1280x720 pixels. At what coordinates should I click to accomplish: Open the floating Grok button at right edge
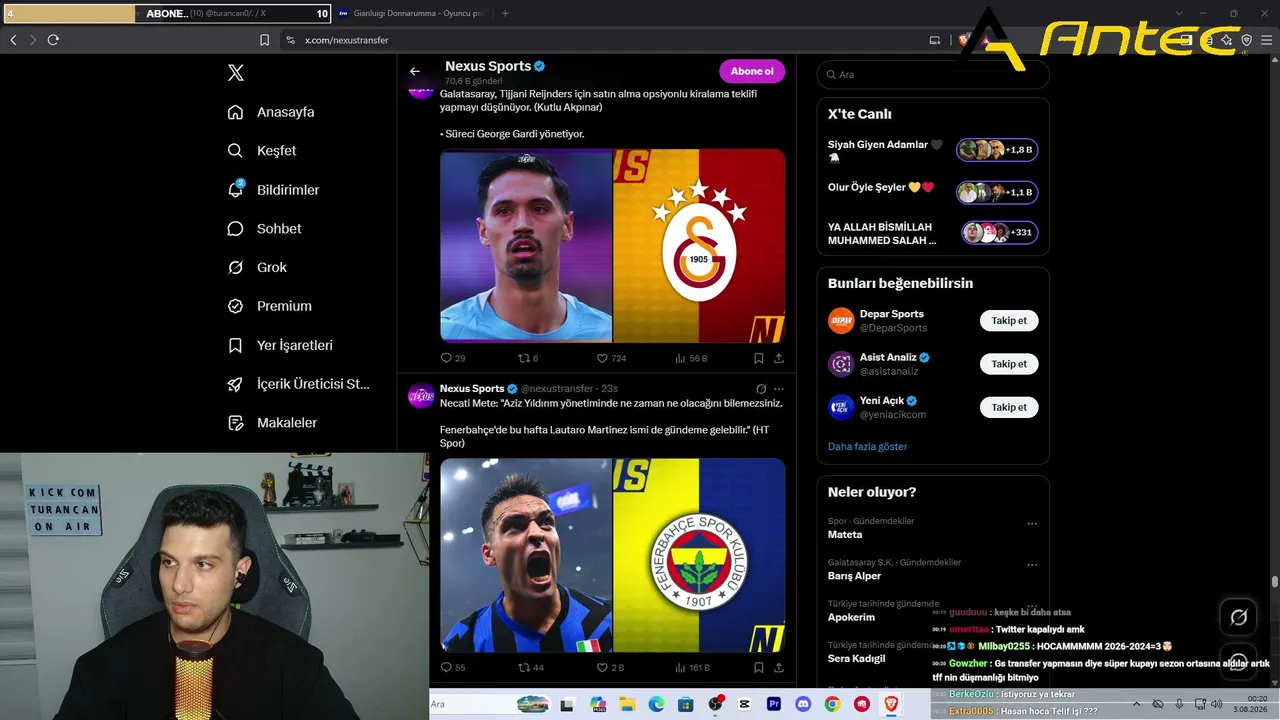[1238, 617]
